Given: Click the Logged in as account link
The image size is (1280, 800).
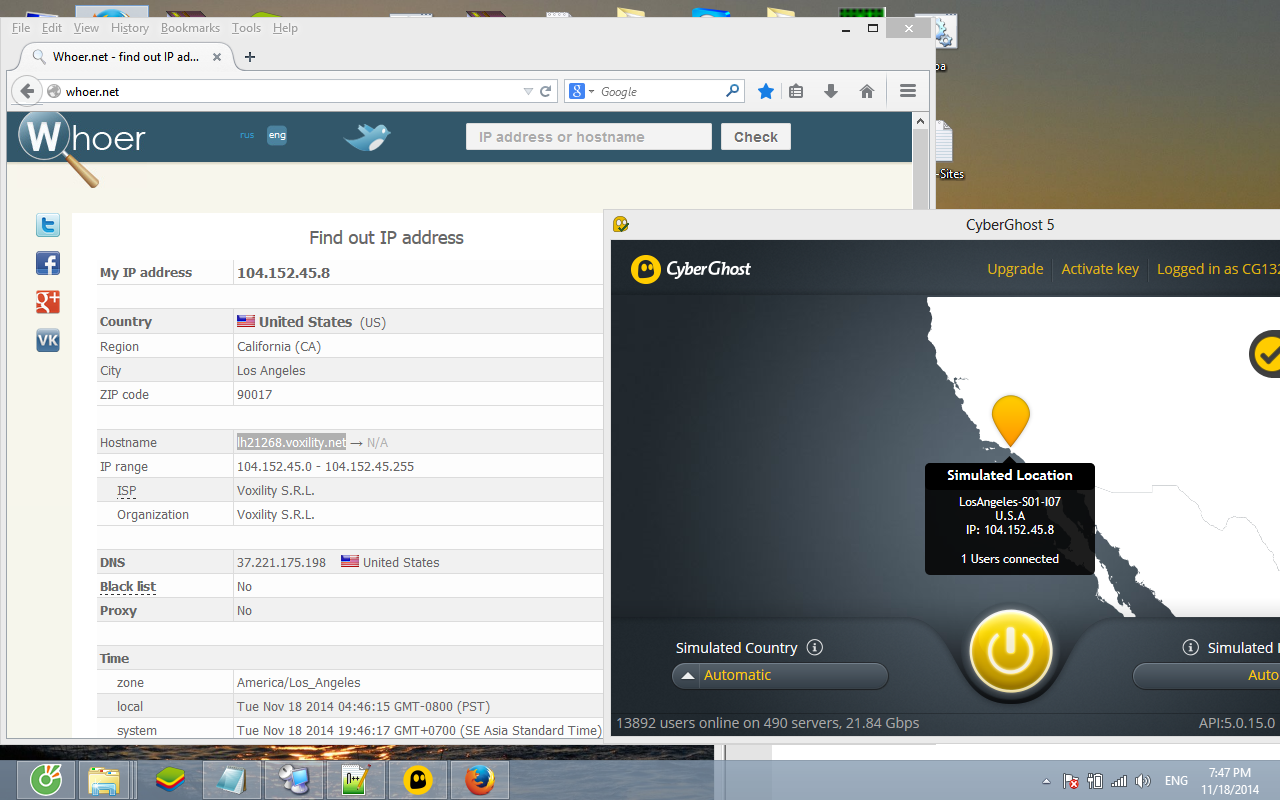Looking at the screenshot, I should coord(1218,269).
